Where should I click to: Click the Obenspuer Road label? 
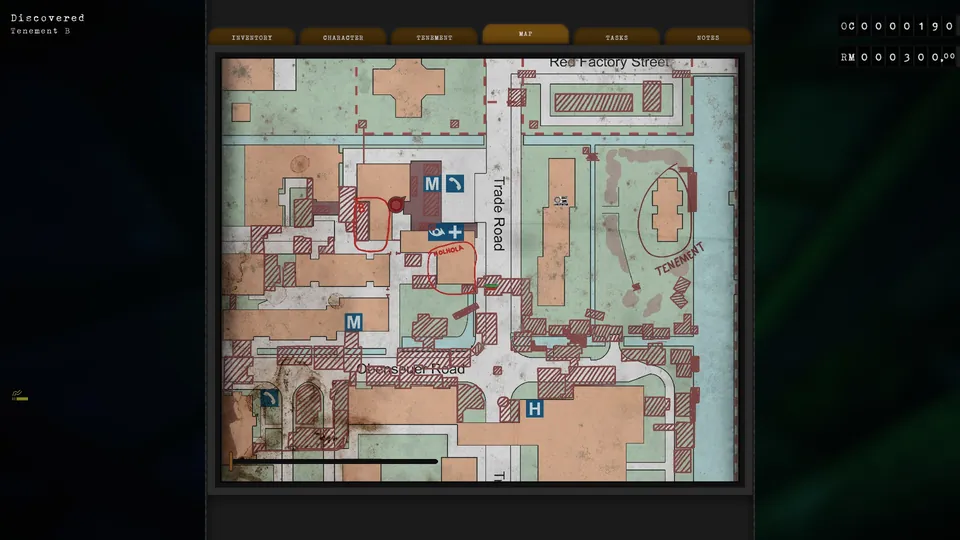(x=411, y=369)
